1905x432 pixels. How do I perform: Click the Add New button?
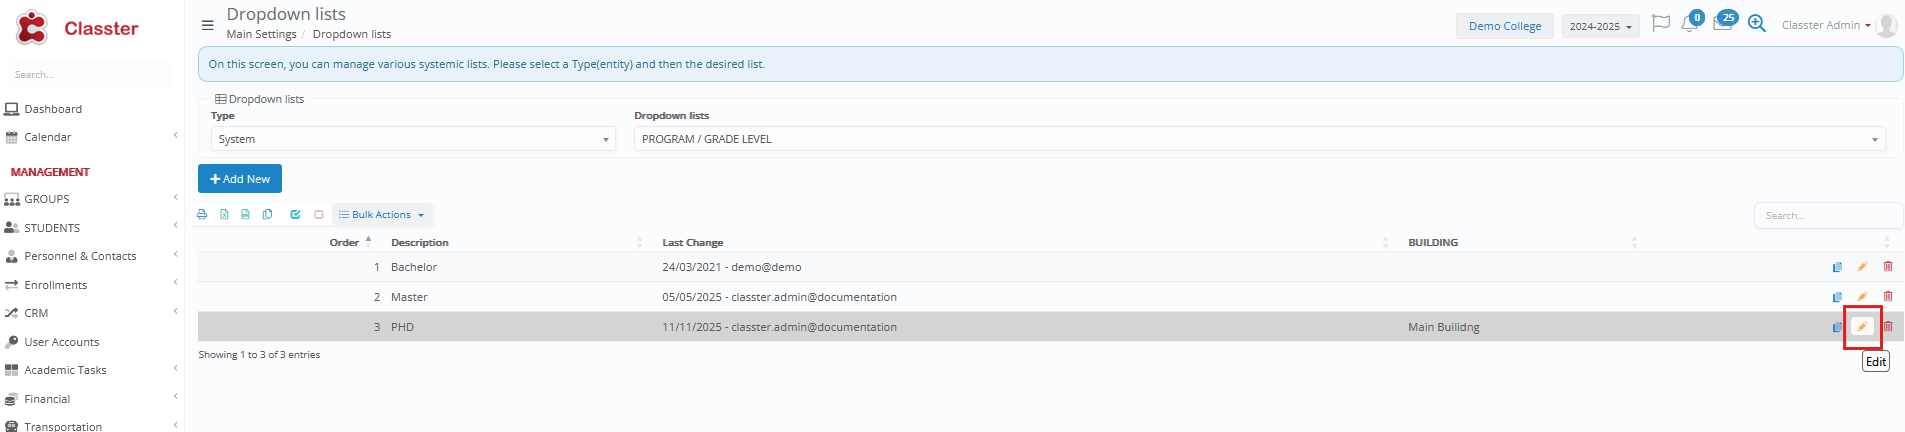click(x=240, y=179)
